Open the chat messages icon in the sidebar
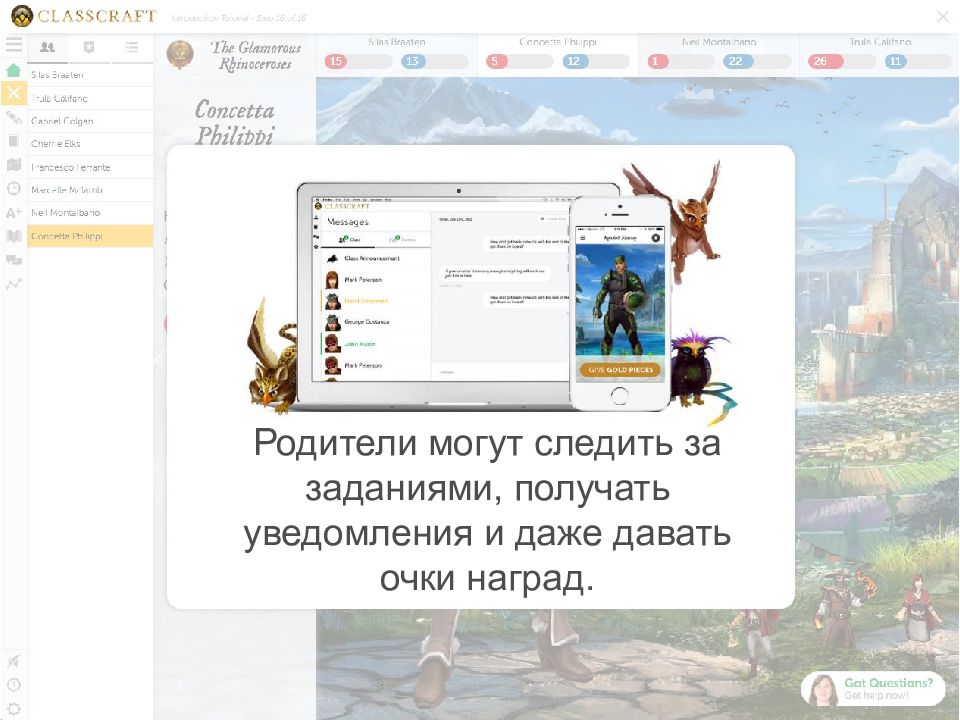Viewport: 960px width, 720px height. (13, 260)
